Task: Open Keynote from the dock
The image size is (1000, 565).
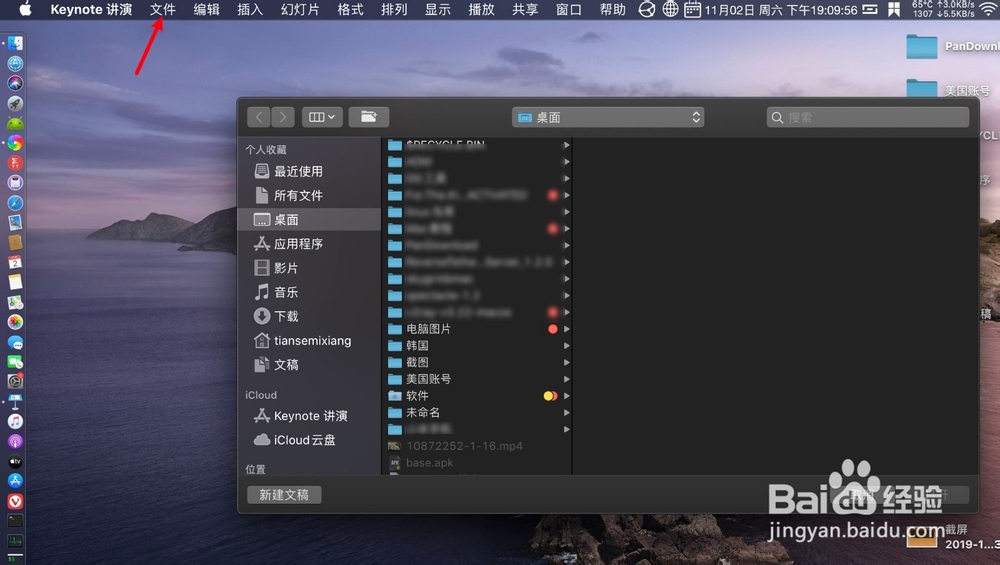Action: click(x=15, y=401)
